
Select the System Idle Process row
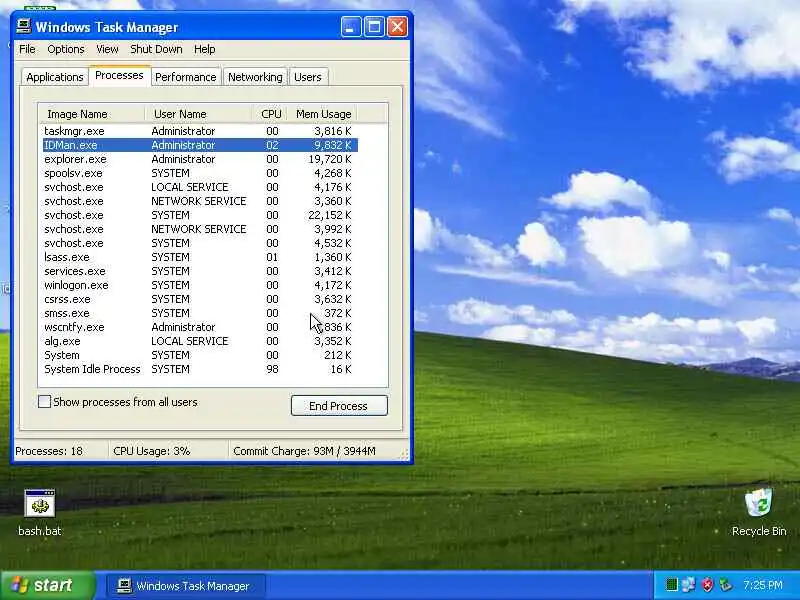pos(200,369)
